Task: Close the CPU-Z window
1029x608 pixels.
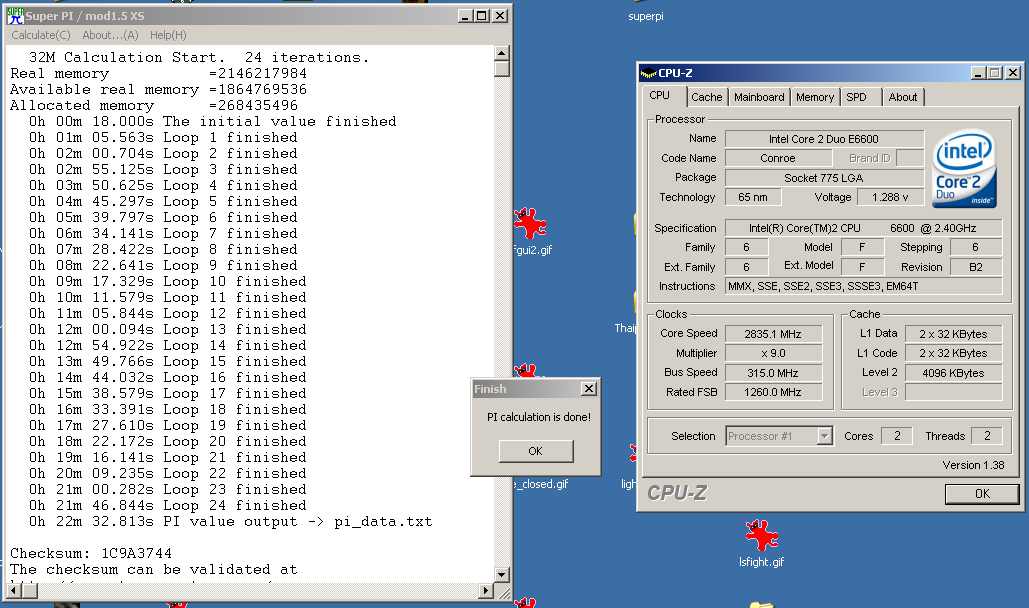Action: point(1013,73)
